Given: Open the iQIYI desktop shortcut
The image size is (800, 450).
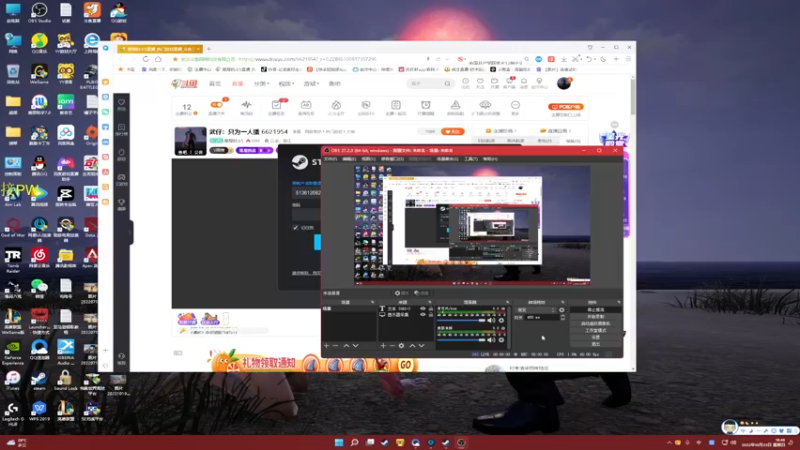Looking at the screenshot, I should pos(65,104).
